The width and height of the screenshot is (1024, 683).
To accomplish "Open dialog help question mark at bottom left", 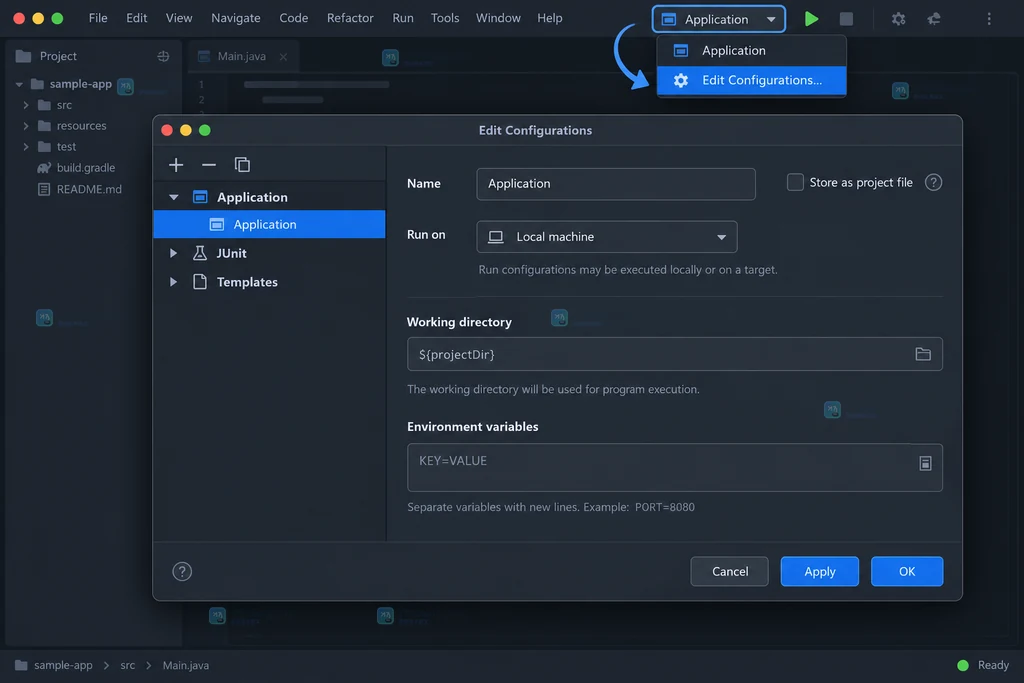I will [x=182, y=571].
